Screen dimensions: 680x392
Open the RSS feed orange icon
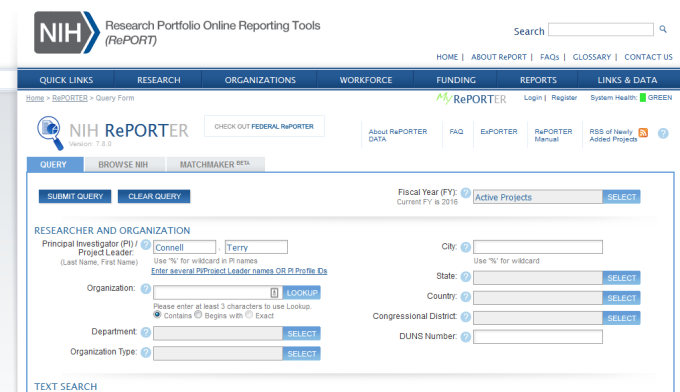click(644, 133)
